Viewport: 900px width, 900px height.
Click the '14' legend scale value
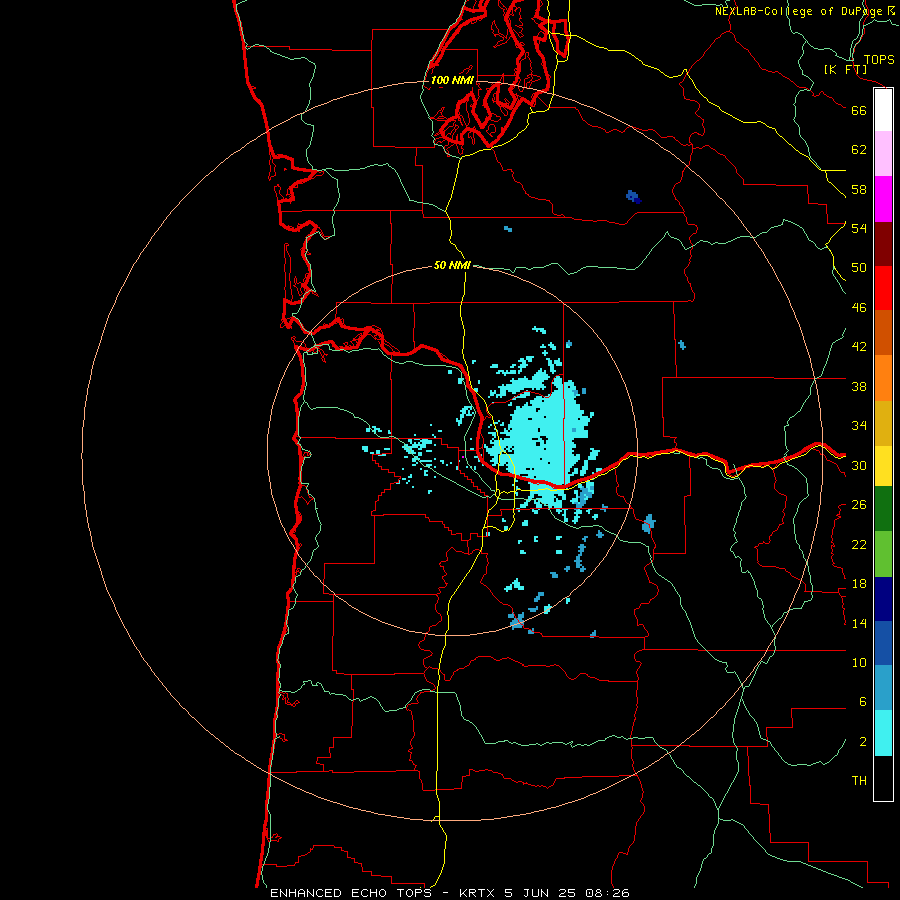click(x=859, y=623)
